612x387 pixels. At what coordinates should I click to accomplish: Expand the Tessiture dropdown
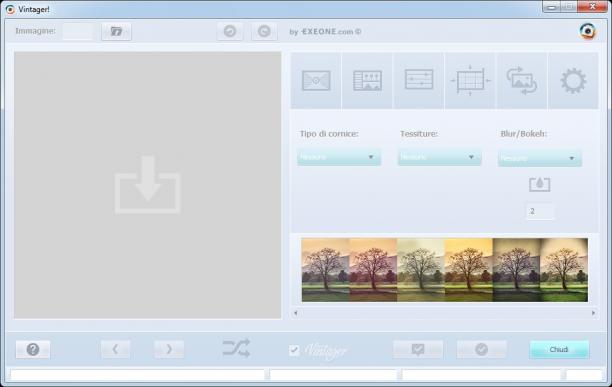(439, 157)
